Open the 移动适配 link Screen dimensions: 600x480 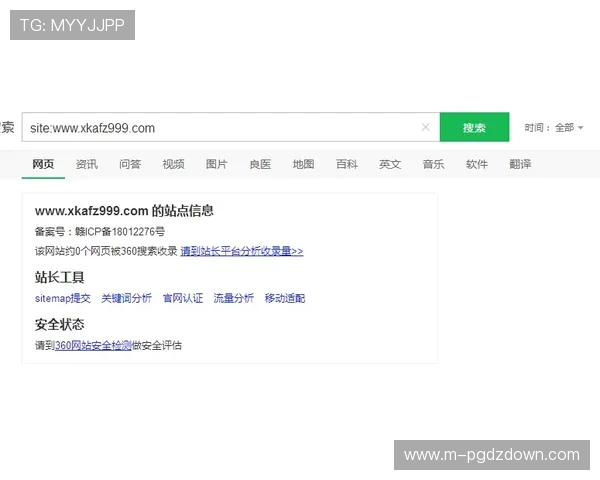285,298
